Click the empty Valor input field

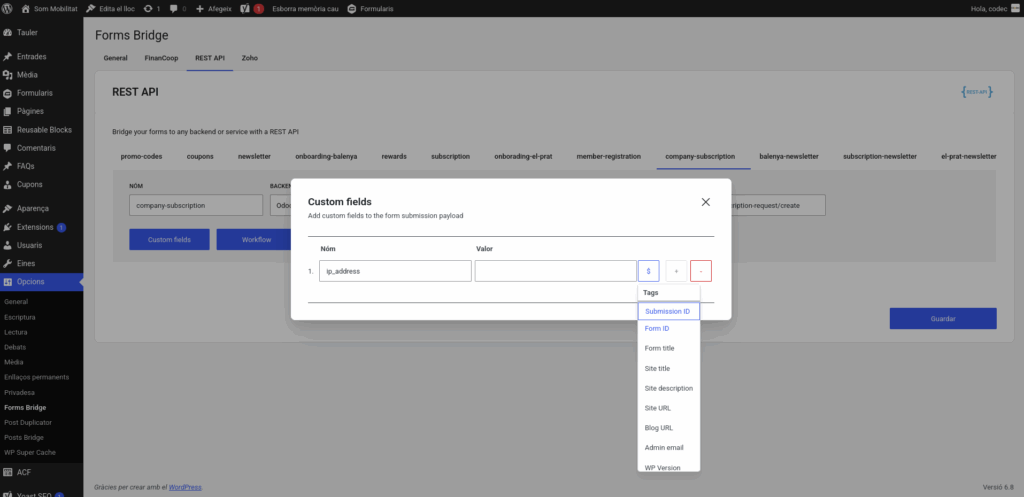(556, 271)
